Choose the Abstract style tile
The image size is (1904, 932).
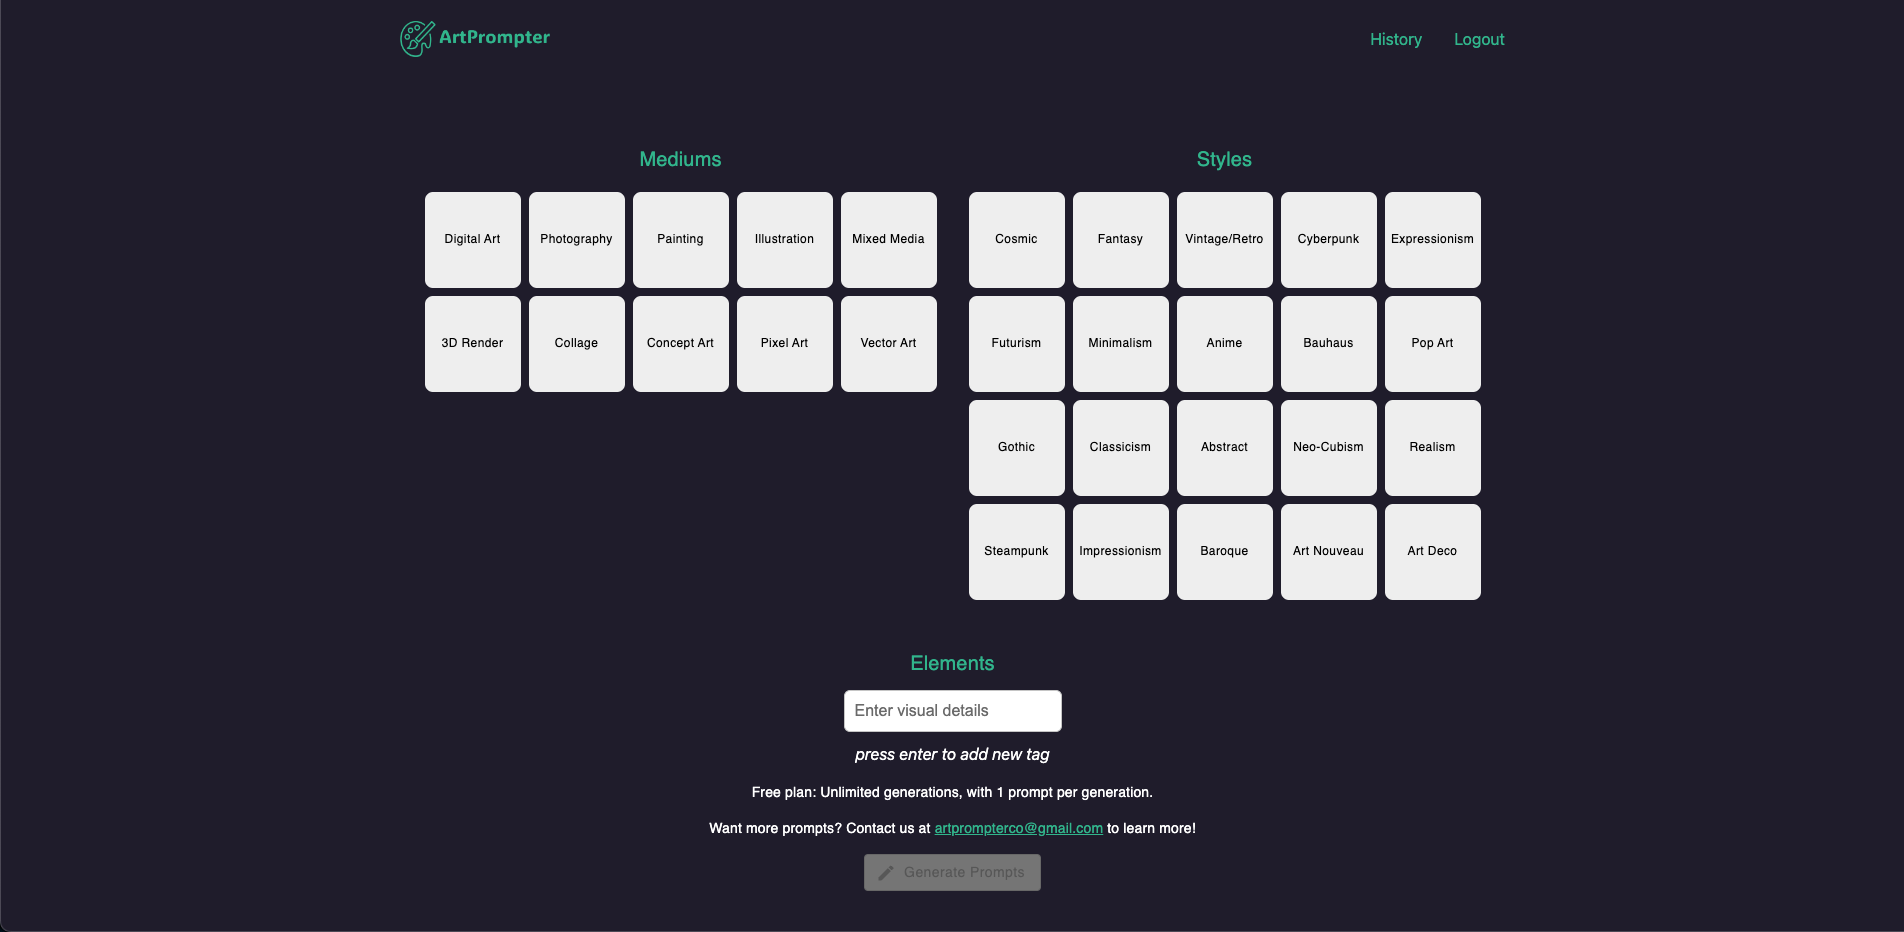pyautogui.click(x=1225, y=448)
